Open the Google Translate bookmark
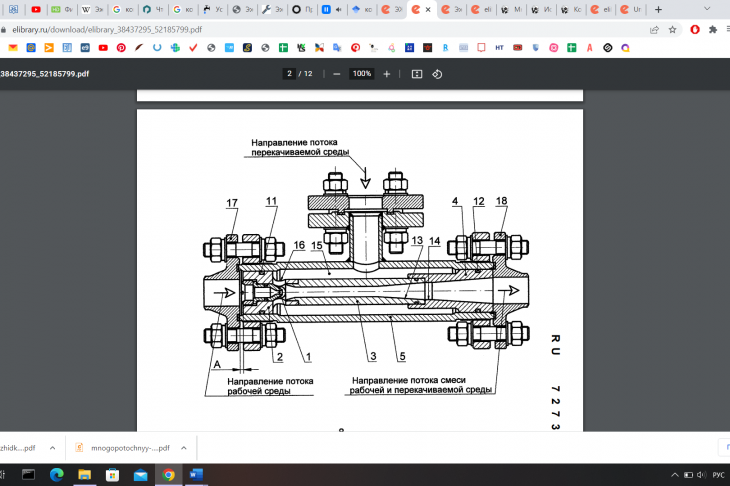Viewport: 730px width, 486px height. coord(337,47)
